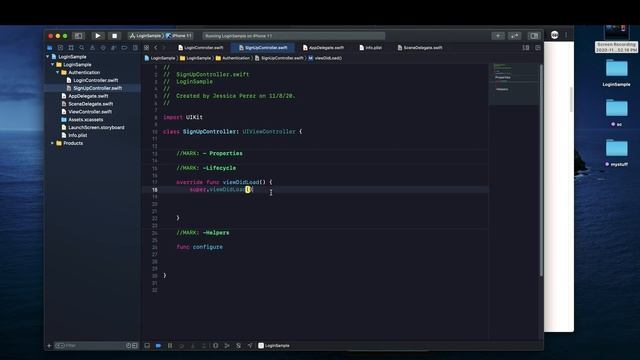Viewport: 640px width, 360px height.
Task: Click the Environment Overrides icon
Action: tap(238, 346)
